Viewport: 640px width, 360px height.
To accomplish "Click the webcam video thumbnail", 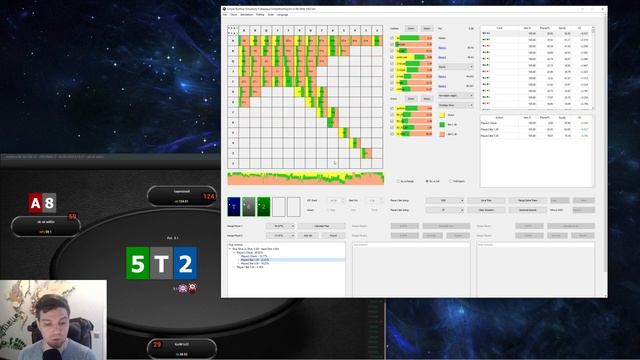I will pyautogui.click(x=53, y=320).
